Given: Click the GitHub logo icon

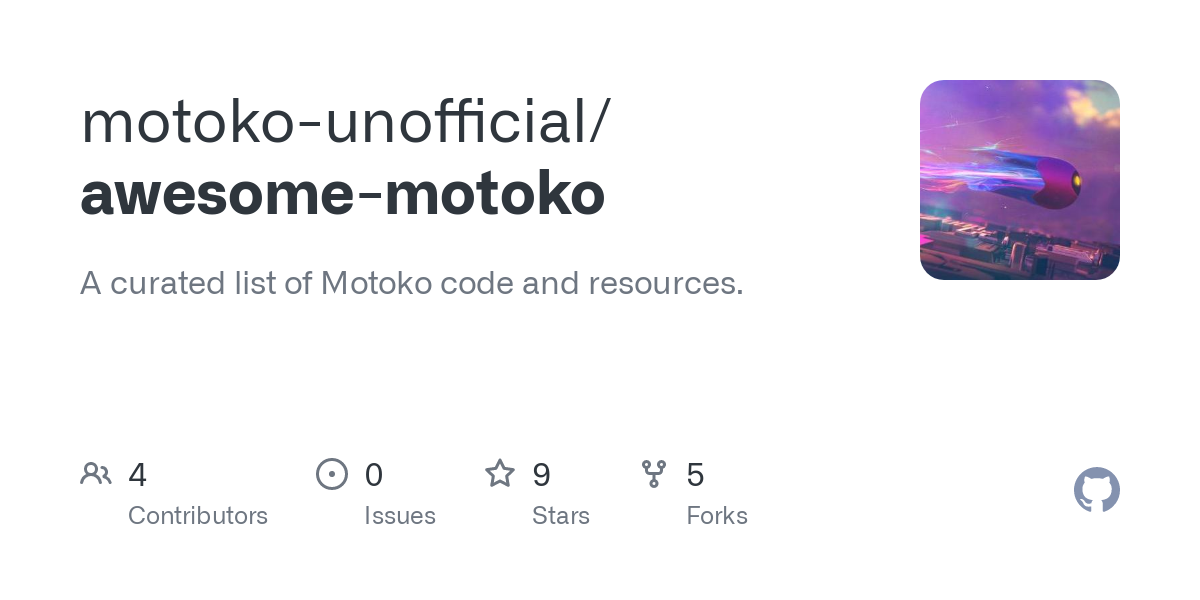Looking at the screenshot, I should pyautogui.click(x=1097, y=490).
